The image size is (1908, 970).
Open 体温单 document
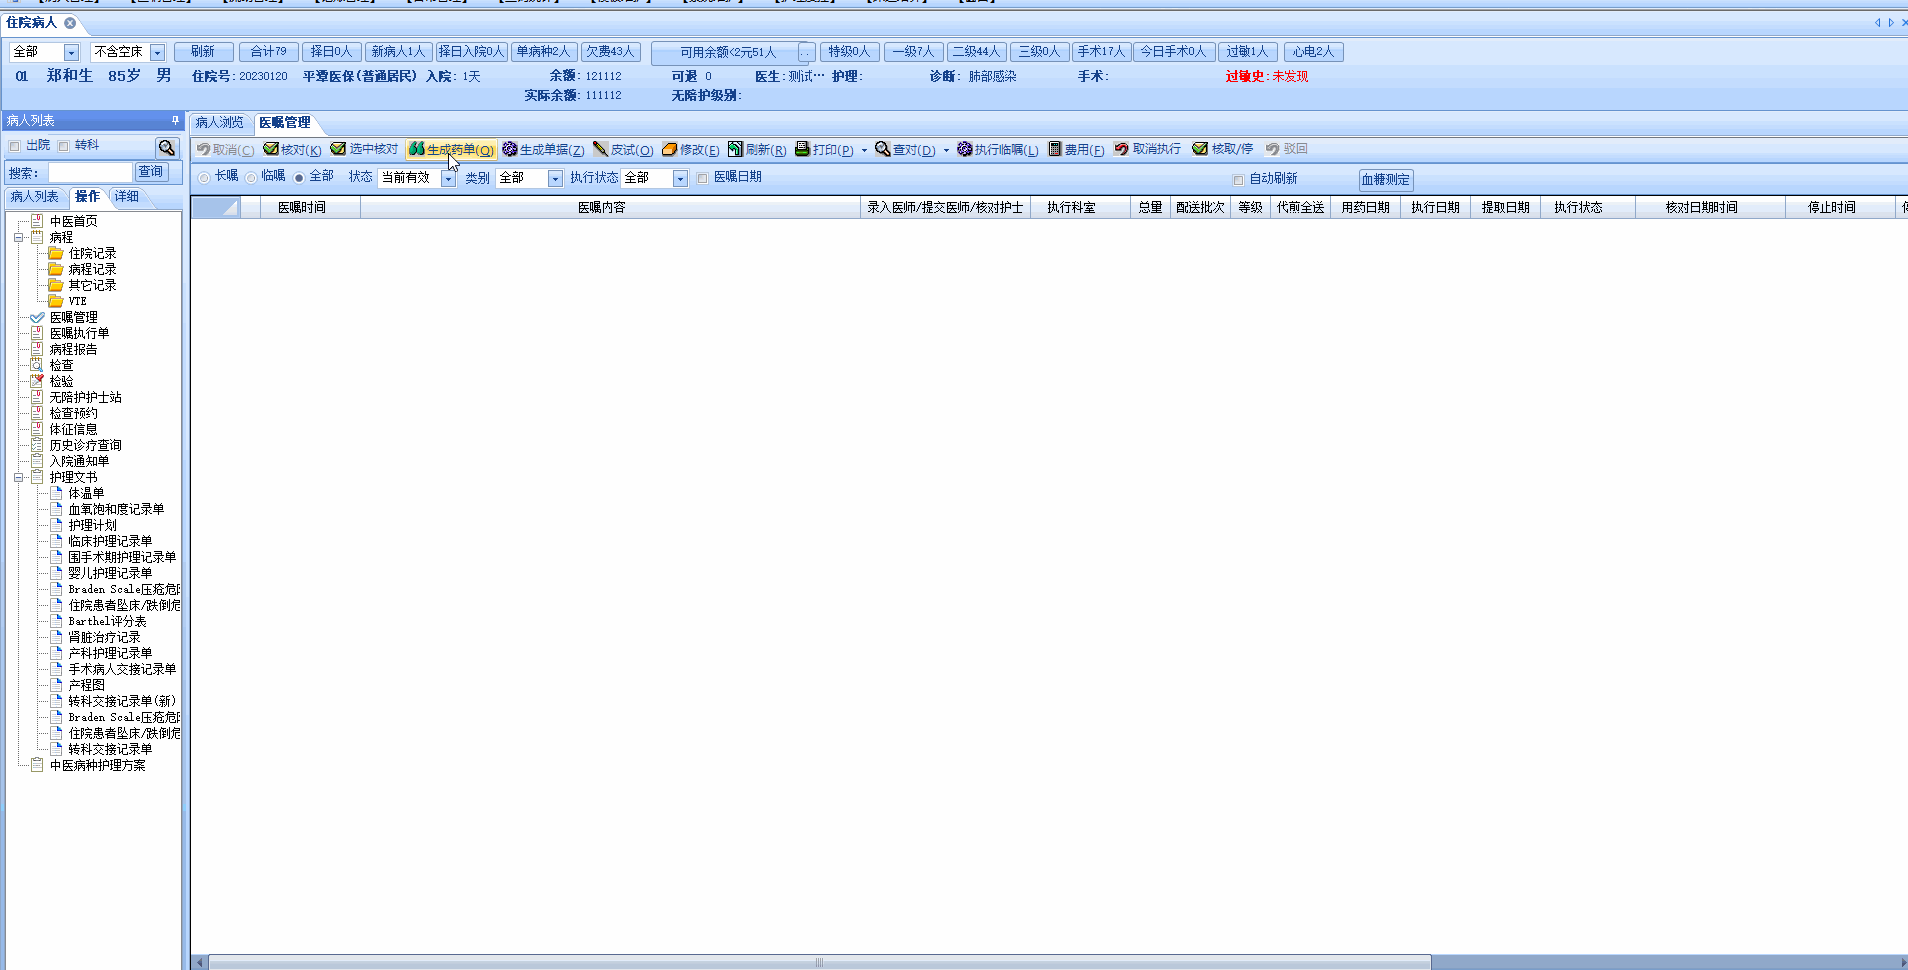pos(78,493)
